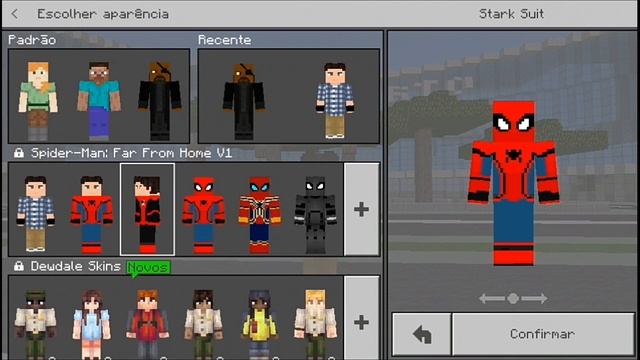Pick the eyepatch skin under Recente

(244, 101)
